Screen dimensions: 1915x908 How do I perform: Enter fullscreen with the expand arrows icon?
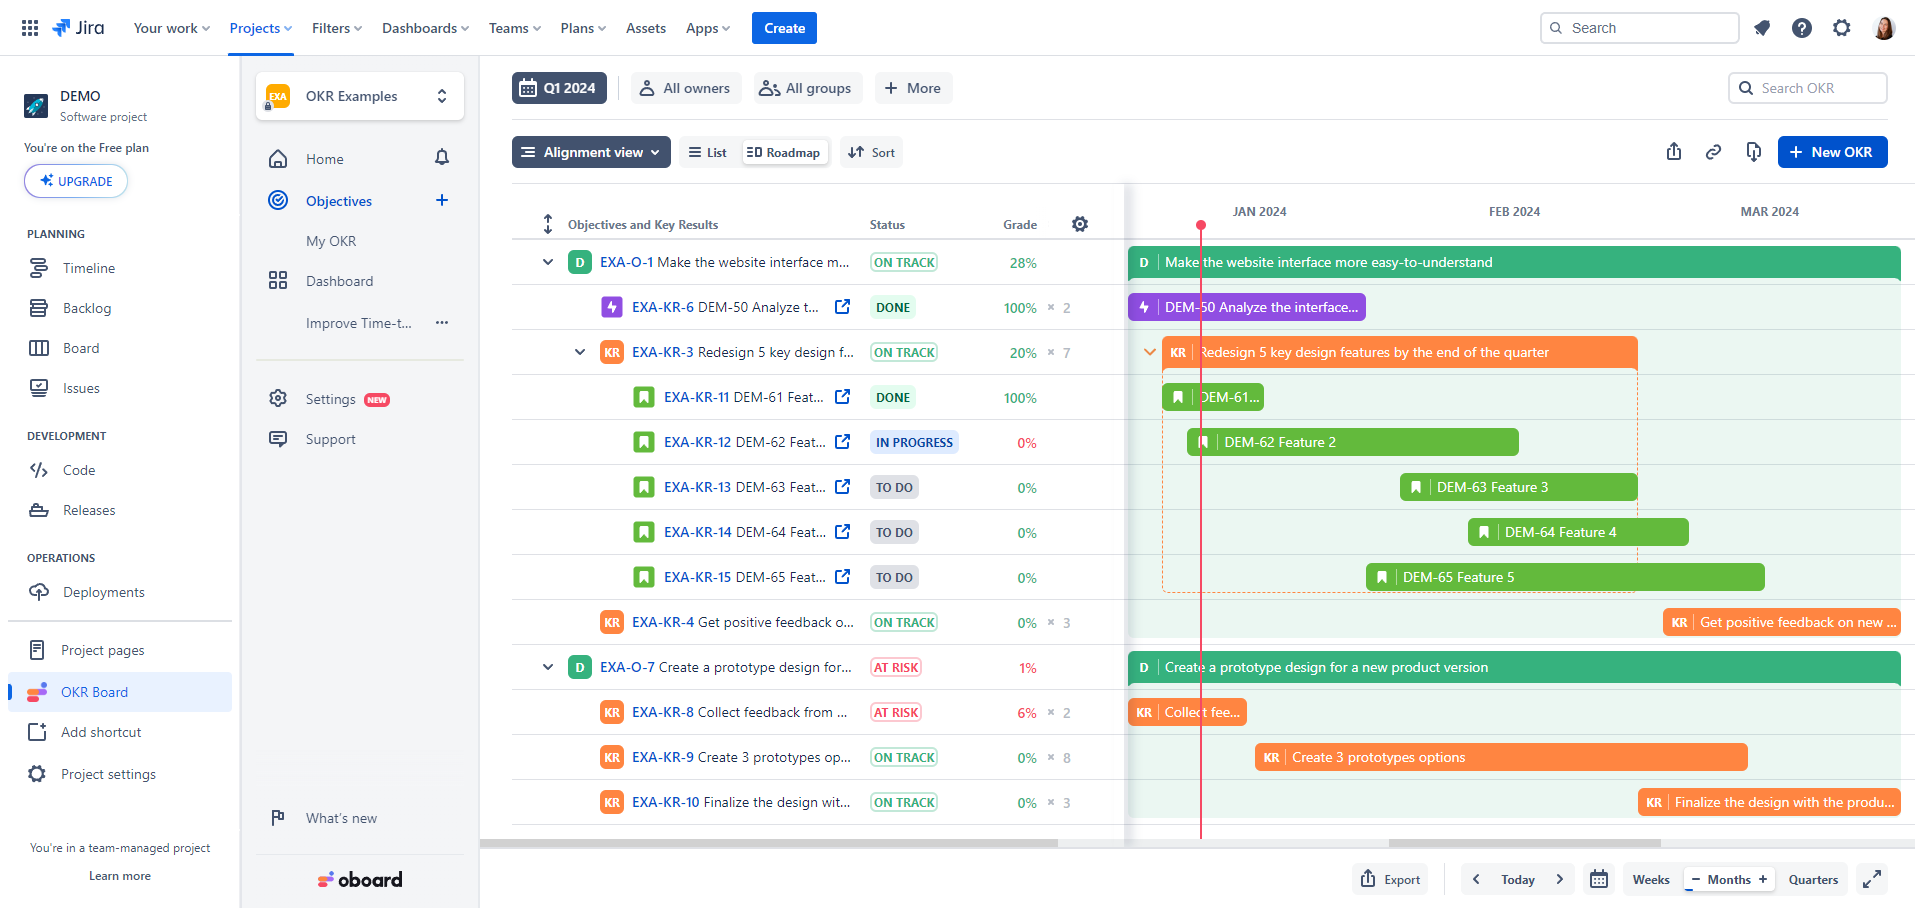tap(1871, 879)
